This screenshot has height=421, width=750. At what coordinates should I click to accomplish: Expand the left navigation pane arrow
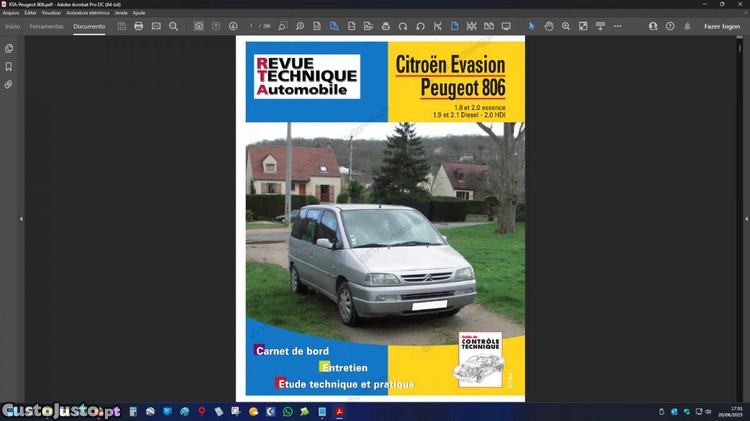pyautogui.click(x=21, y=218)
